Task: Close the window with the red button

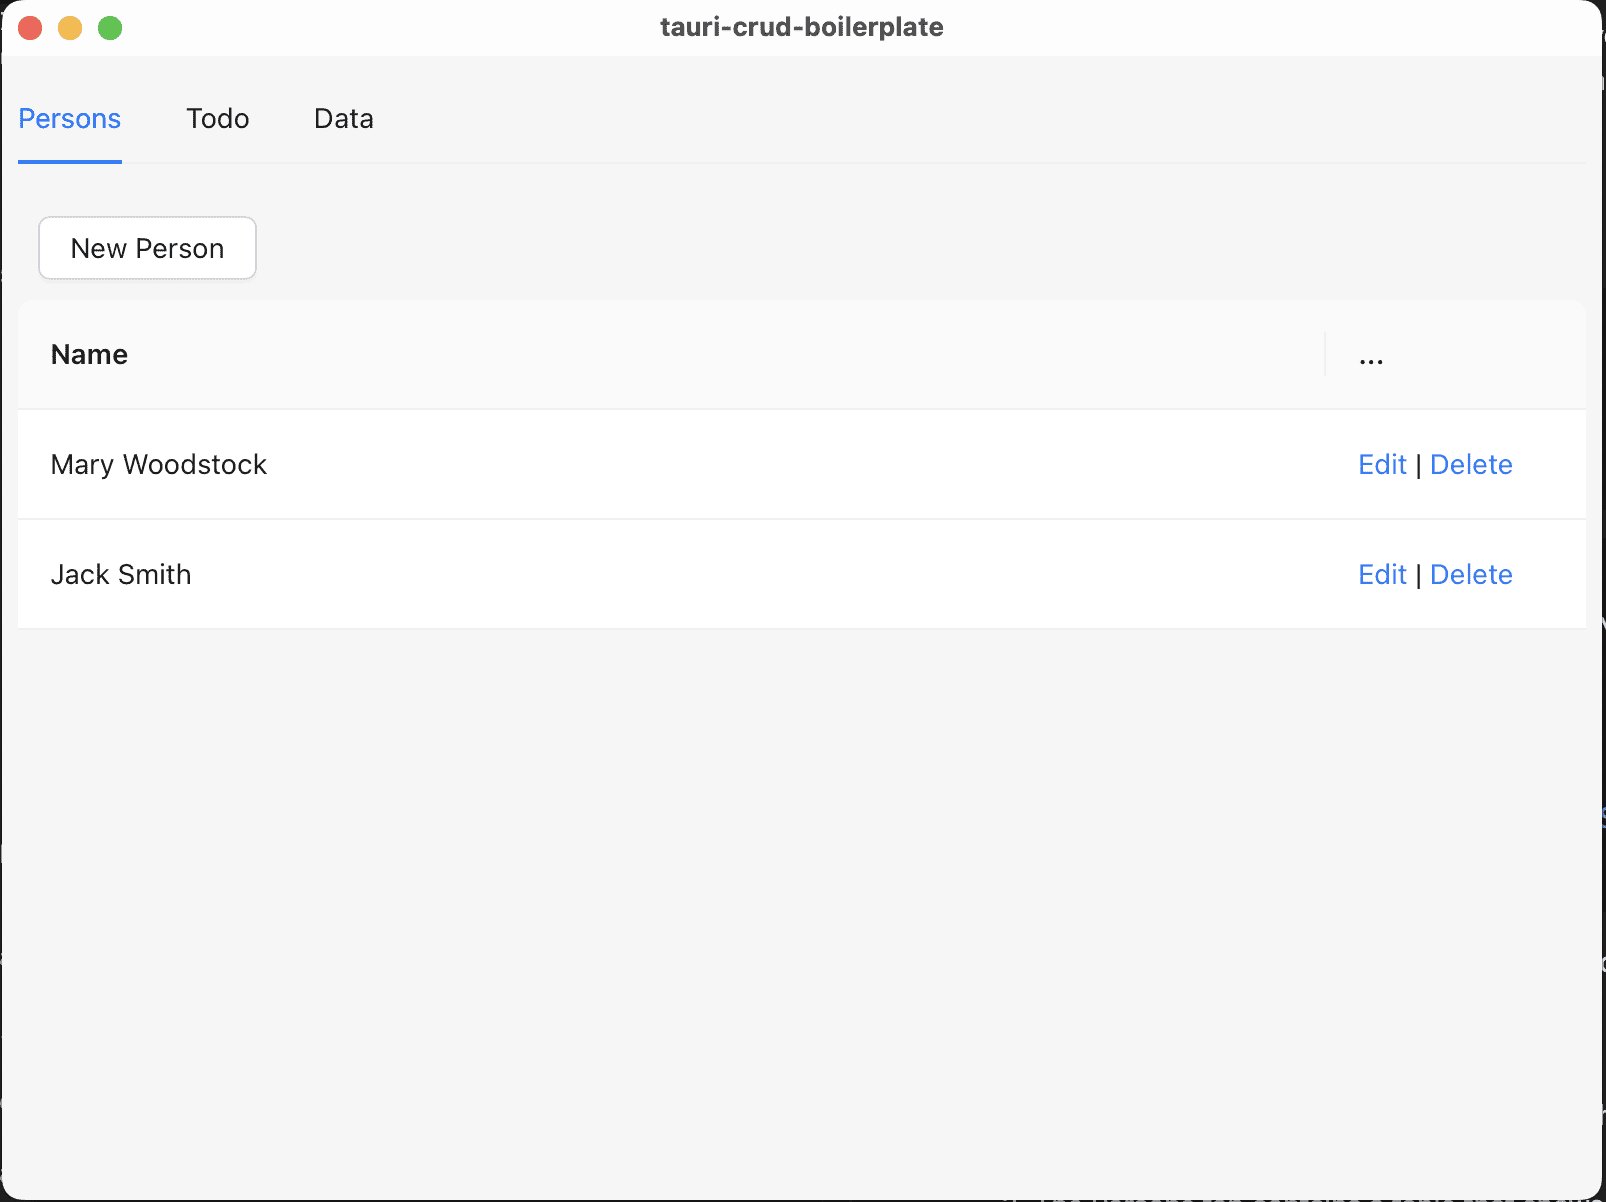Action: click(x=30, y=28)
